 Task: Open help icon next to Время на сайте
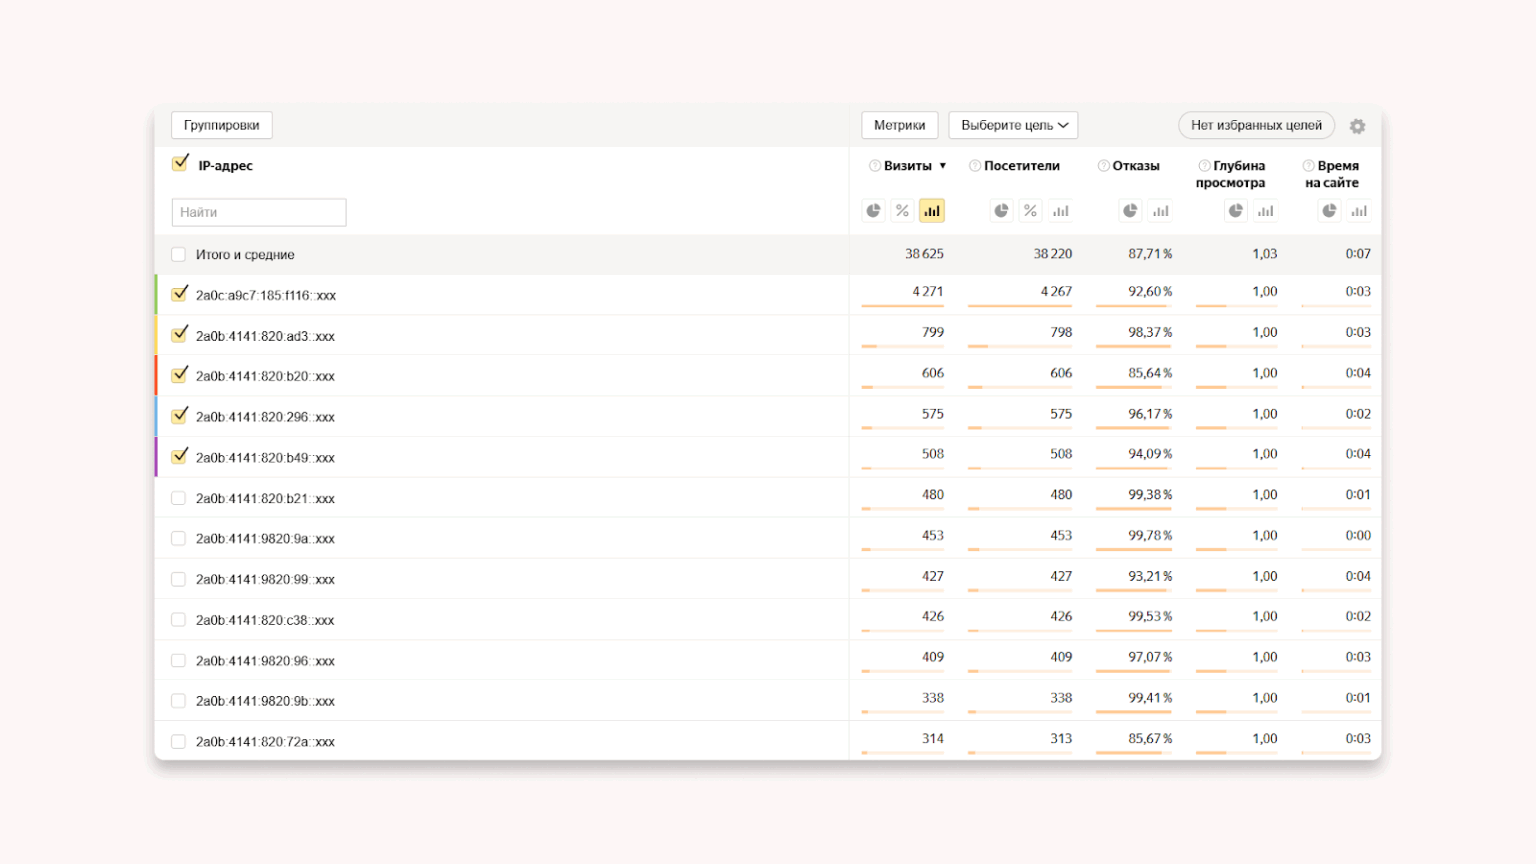pos(1309,166)
